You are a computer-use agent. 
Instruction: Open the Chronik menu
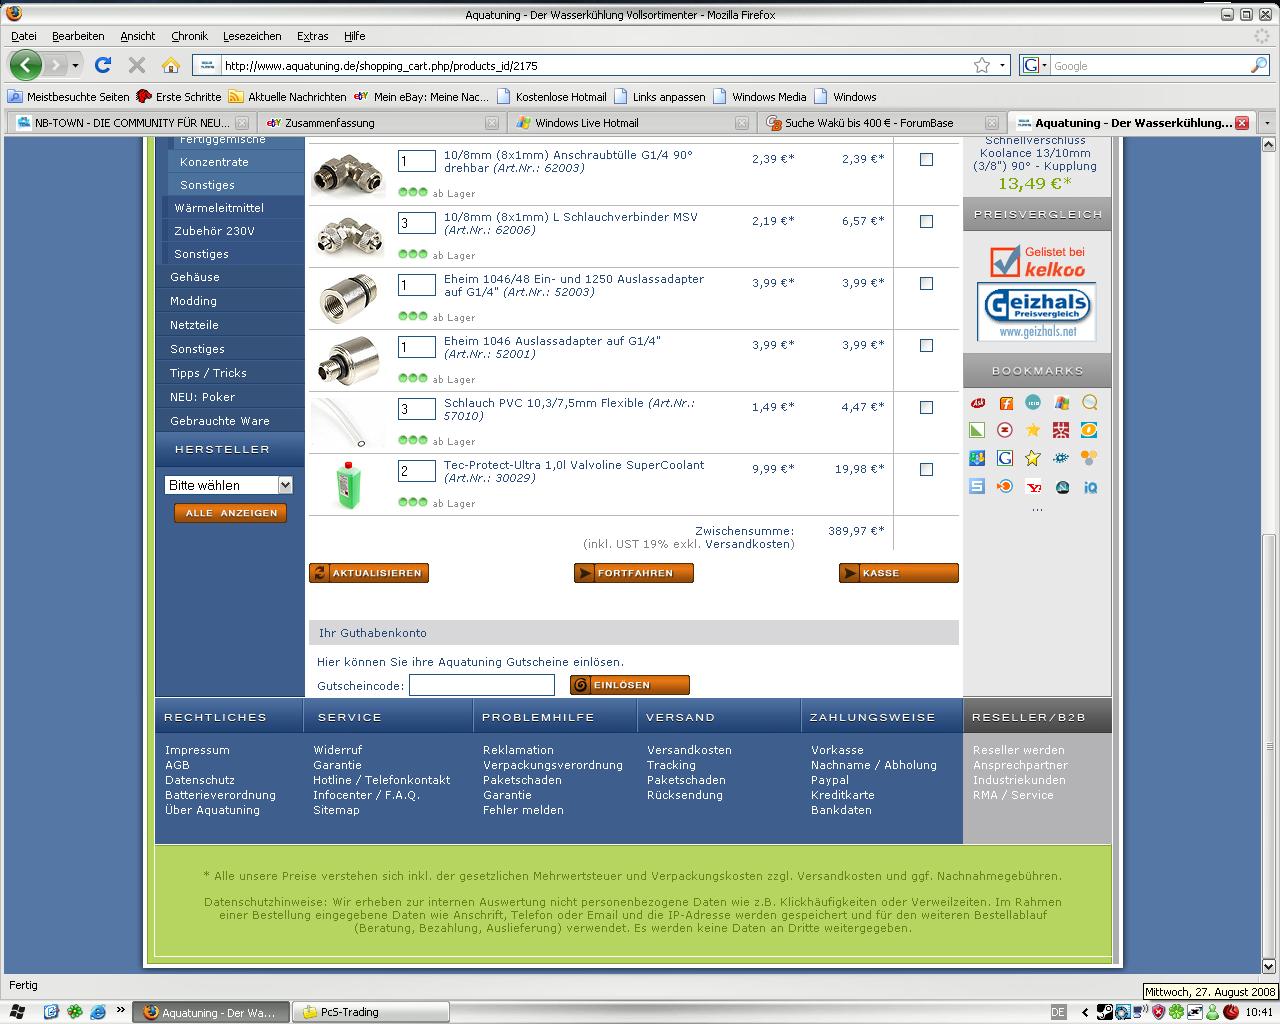pos(189,36)
